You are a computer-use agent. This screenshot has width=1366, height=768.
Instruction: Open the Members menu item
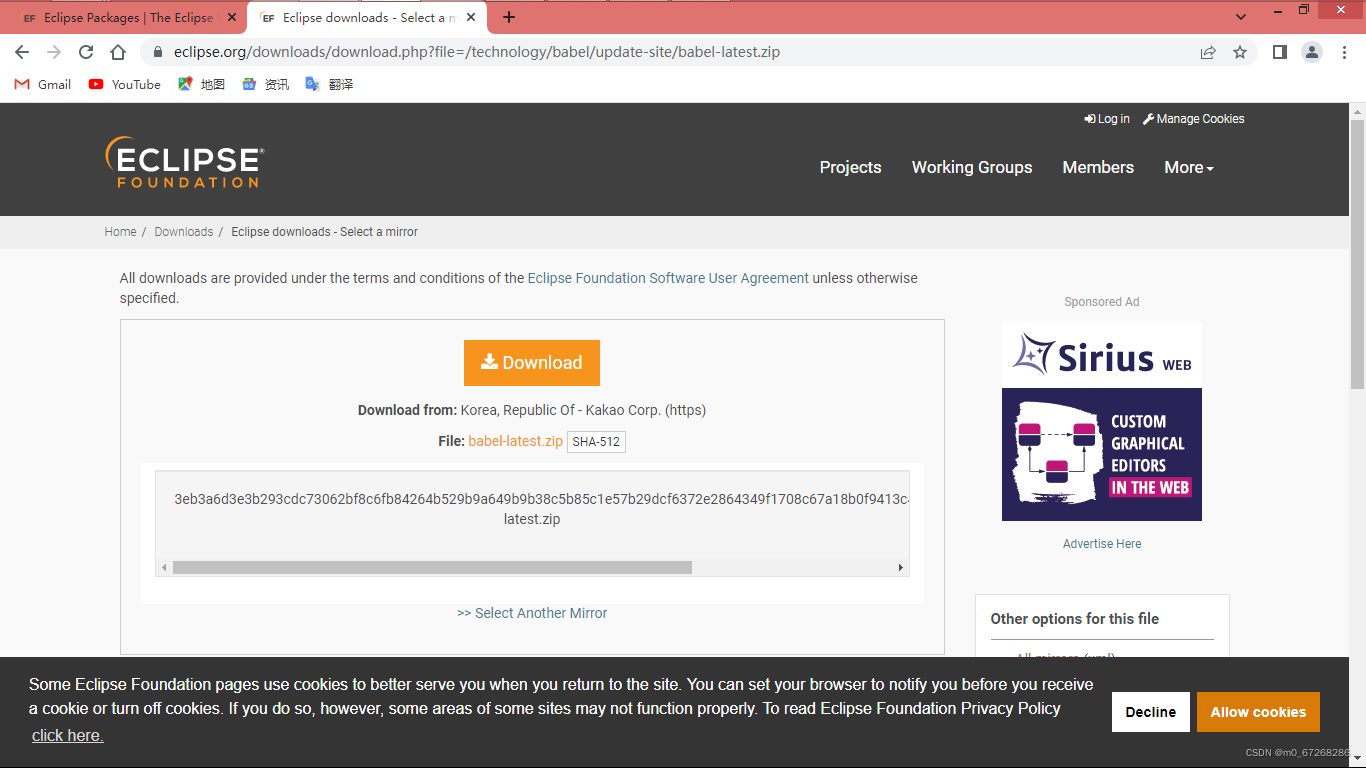click(1098, 167)
